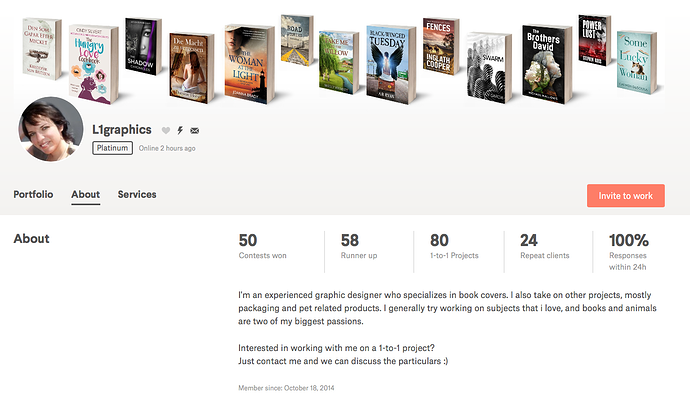The image size is (690, 403).
Task: Click the envelope message icon
Action: 194,131
